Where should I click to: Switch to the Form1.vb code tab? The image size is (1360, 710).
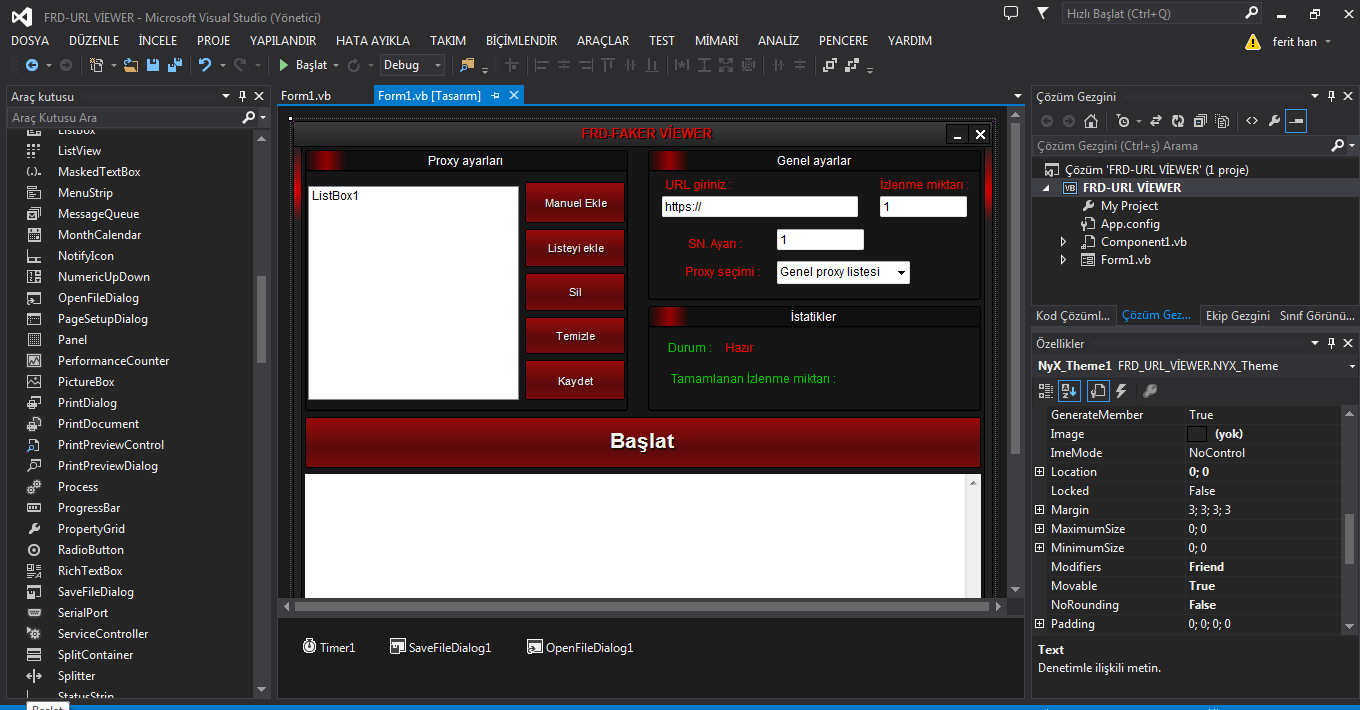[306, 96]
